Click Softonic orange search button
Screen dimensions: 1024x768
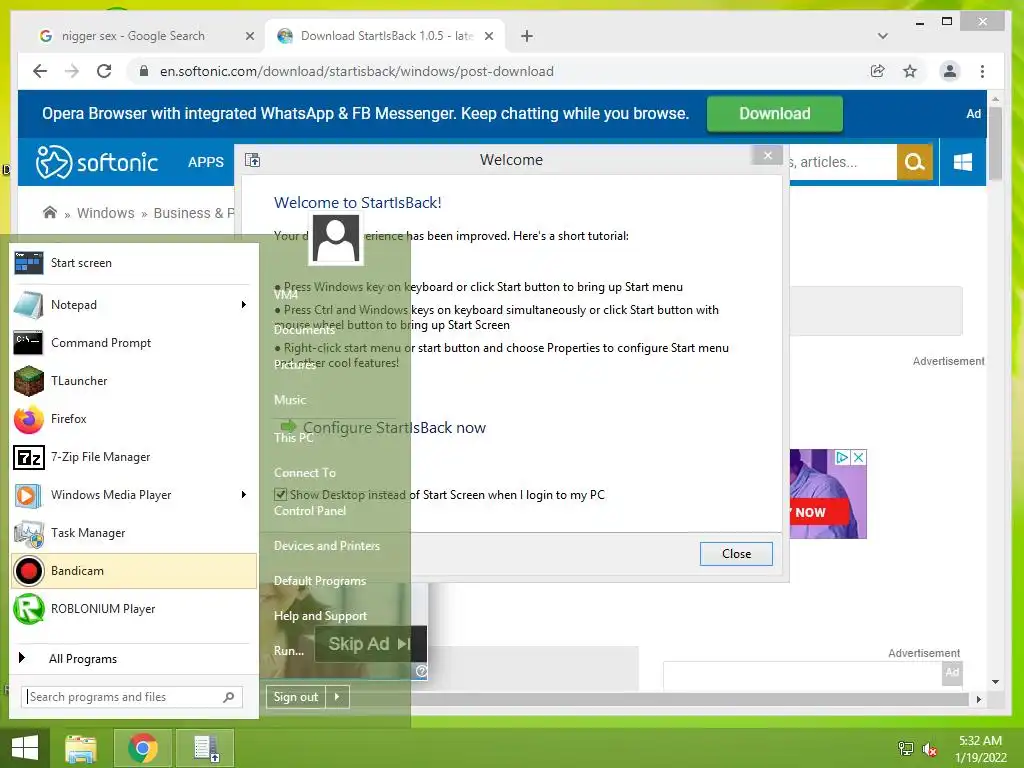click(x=914, y=162)
